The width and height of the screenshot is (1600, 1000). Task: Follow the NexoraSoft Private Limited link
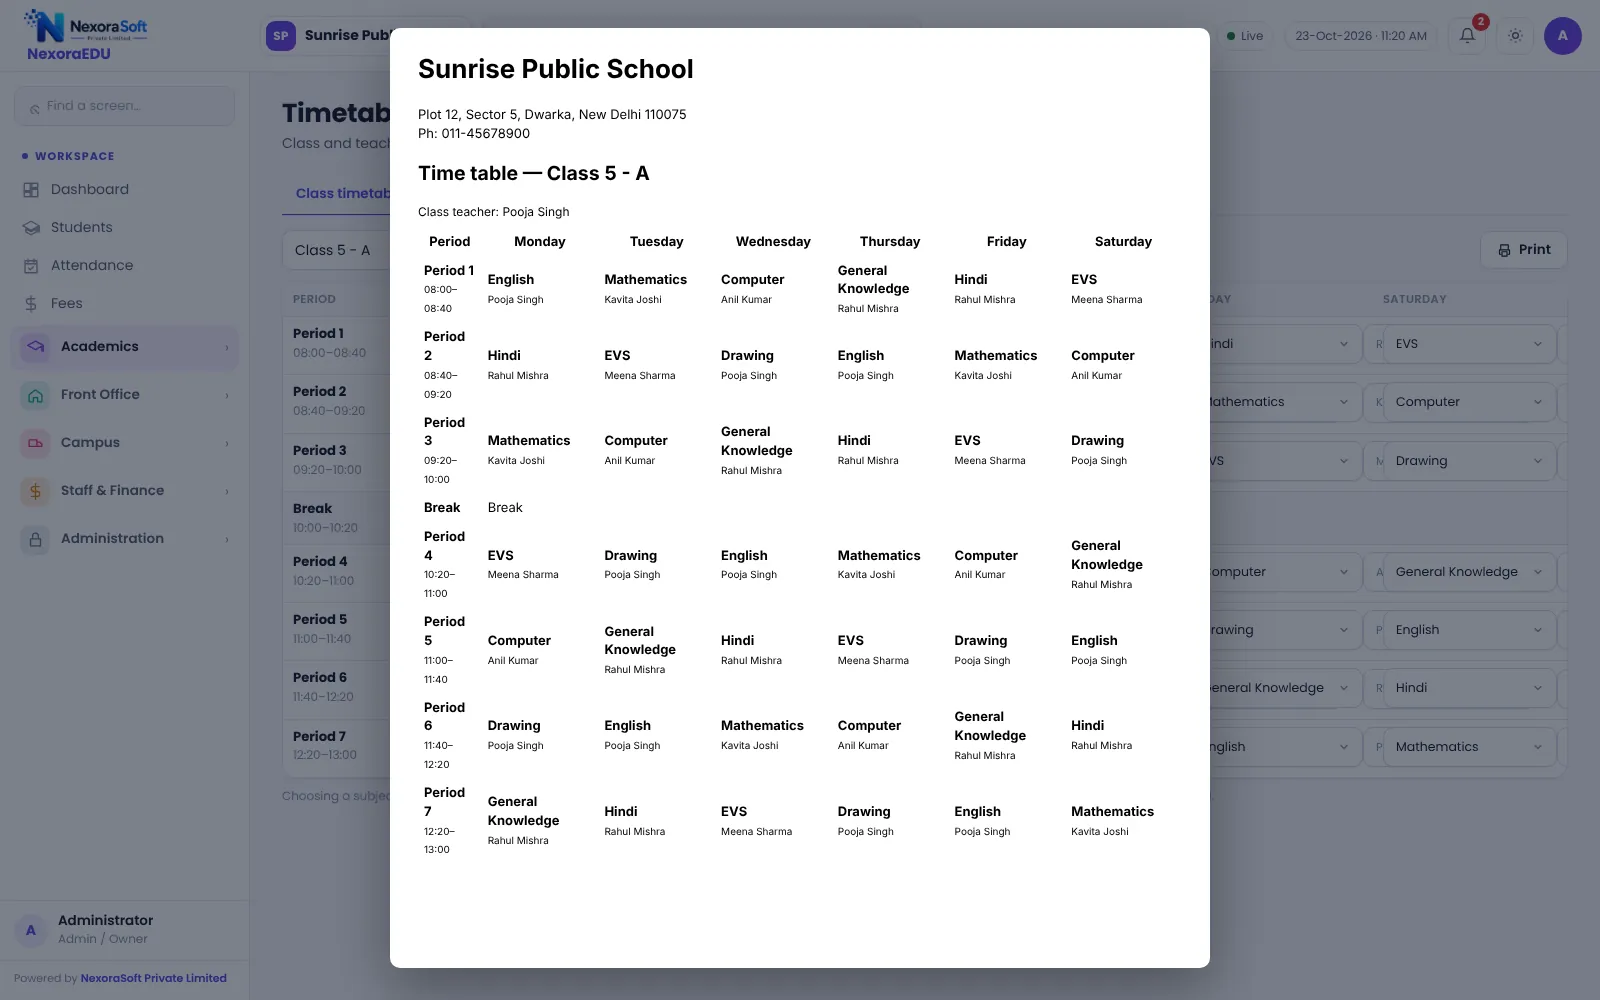pyautogui.click(x=153, y=979)
